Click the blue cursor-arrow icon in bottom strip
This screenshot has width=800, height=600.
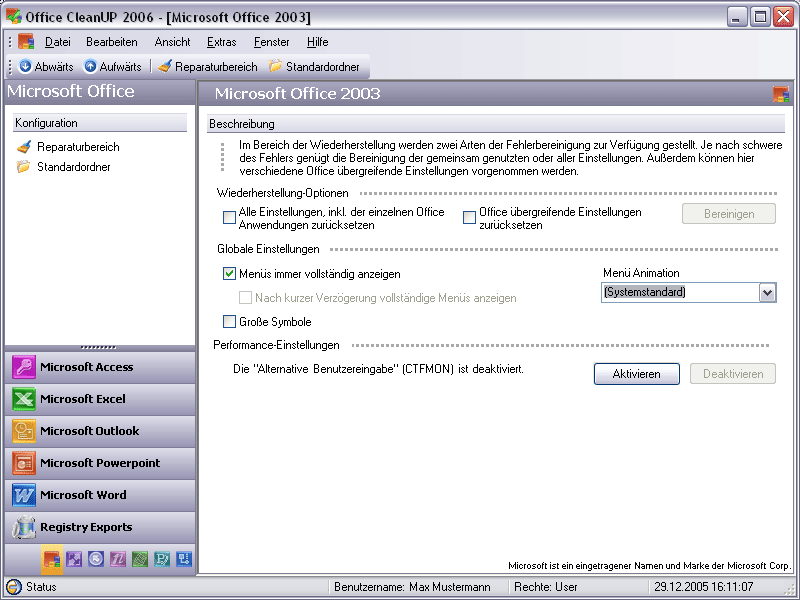(x=96, y=559)
